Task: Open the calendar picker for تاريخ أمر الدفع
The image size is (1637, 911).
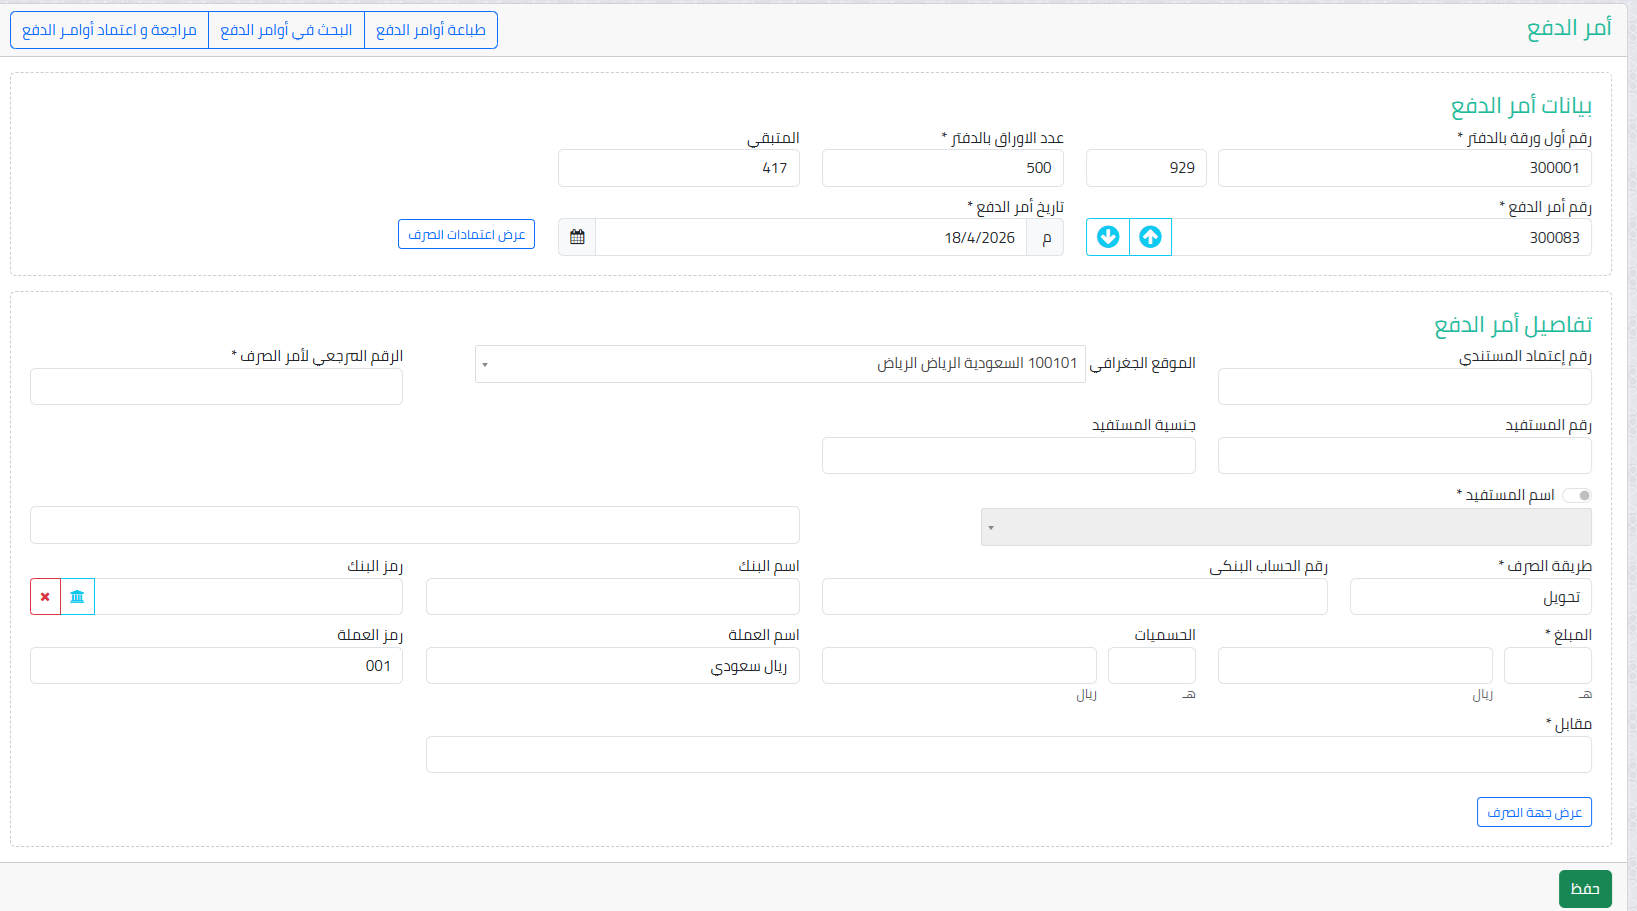Action: (x=577, y=237)
